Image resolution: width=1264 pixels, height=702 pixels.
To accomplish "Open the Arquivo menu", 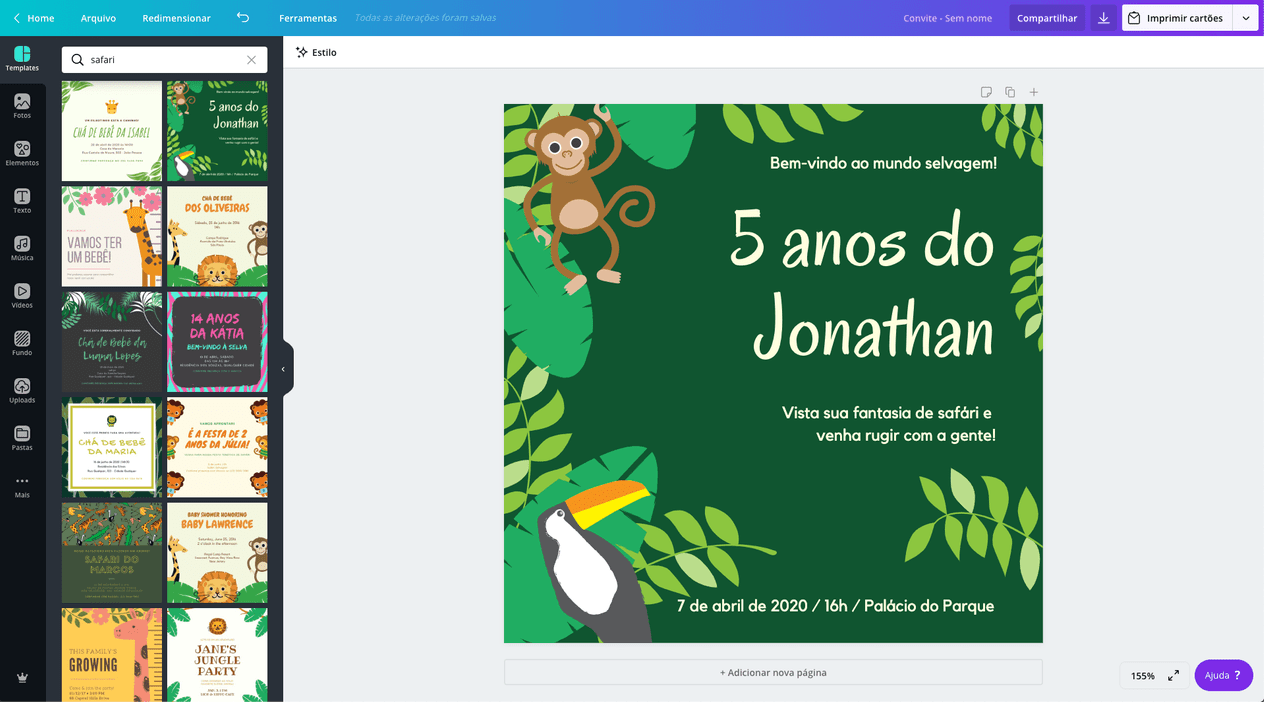I will click(x=98, y=18).
